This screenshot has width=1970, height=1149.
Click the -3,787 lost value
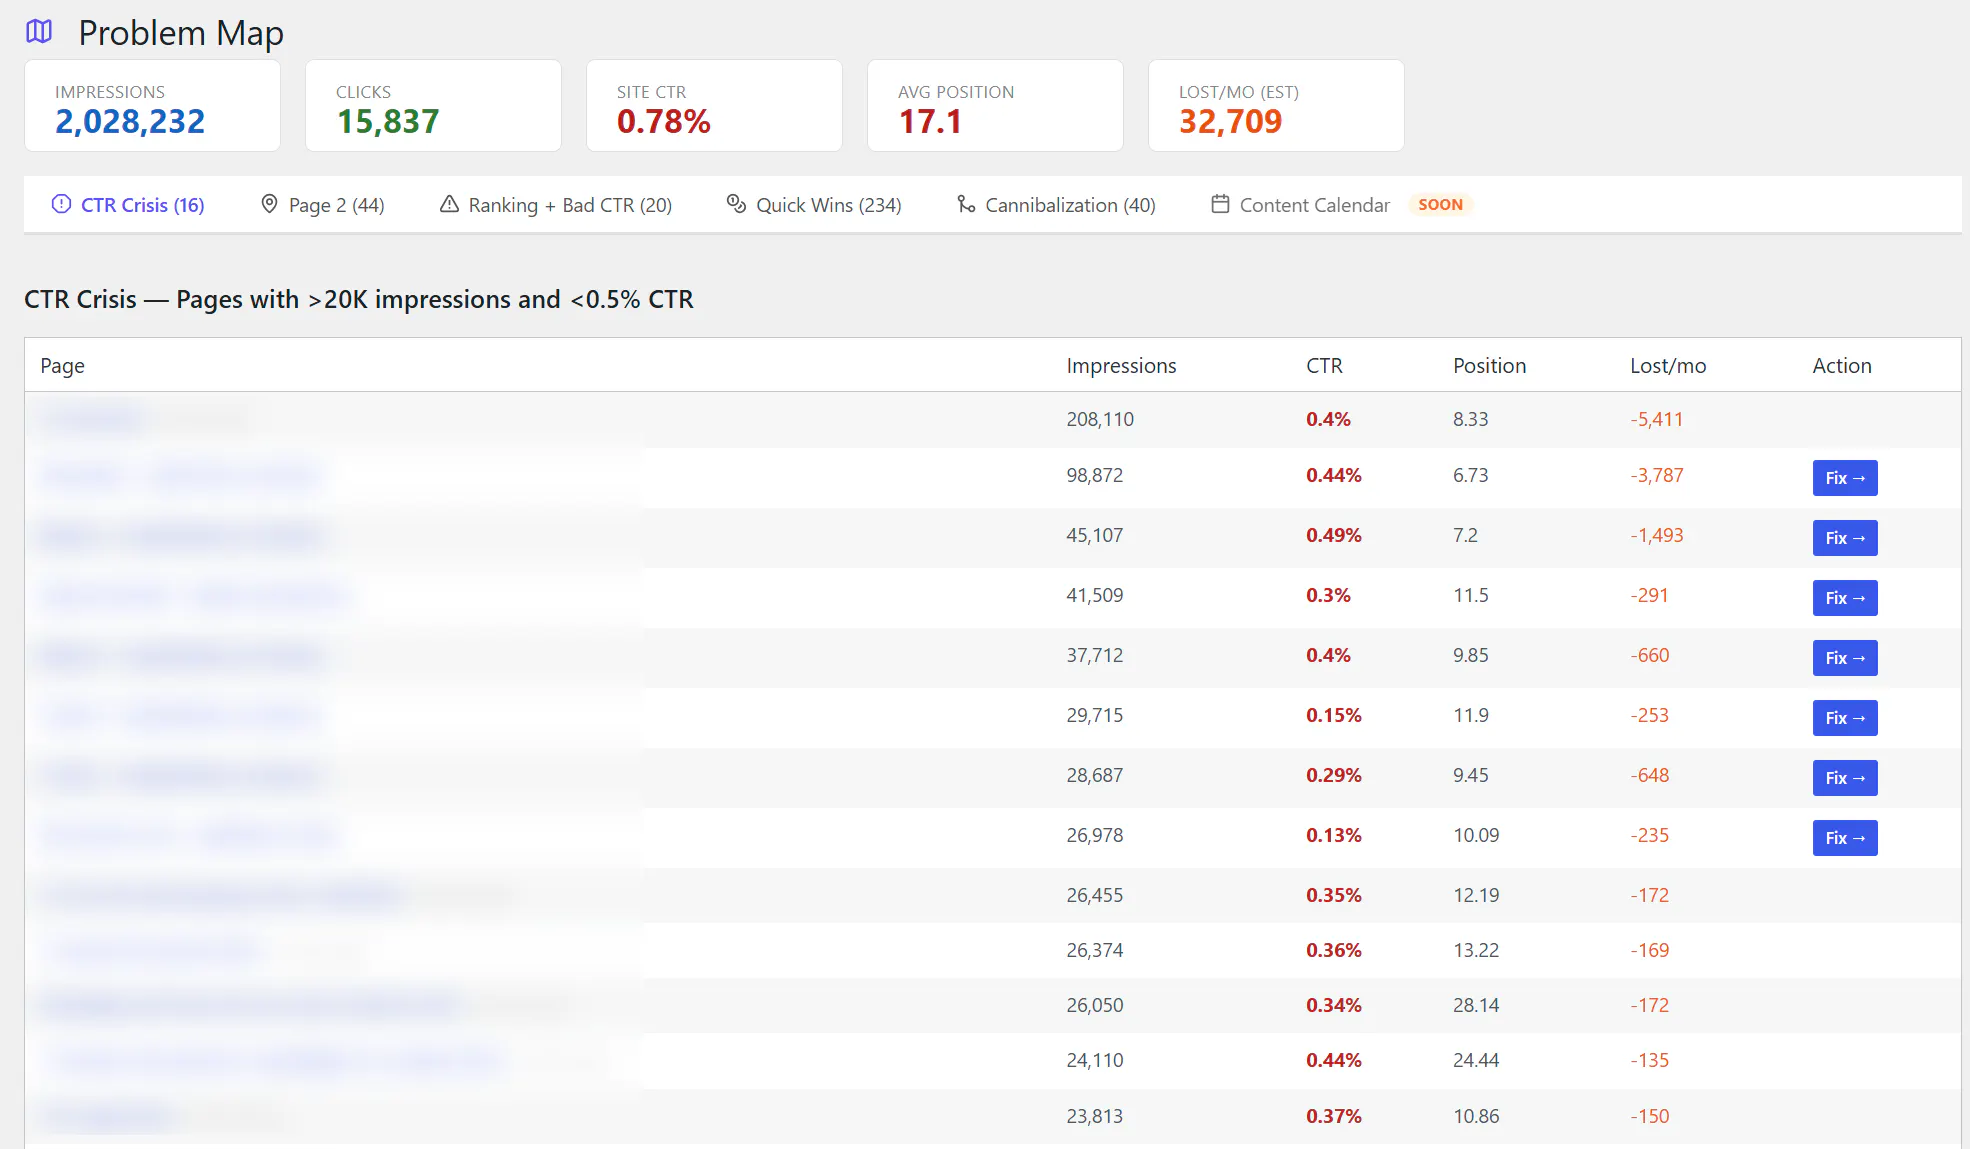1656,475
